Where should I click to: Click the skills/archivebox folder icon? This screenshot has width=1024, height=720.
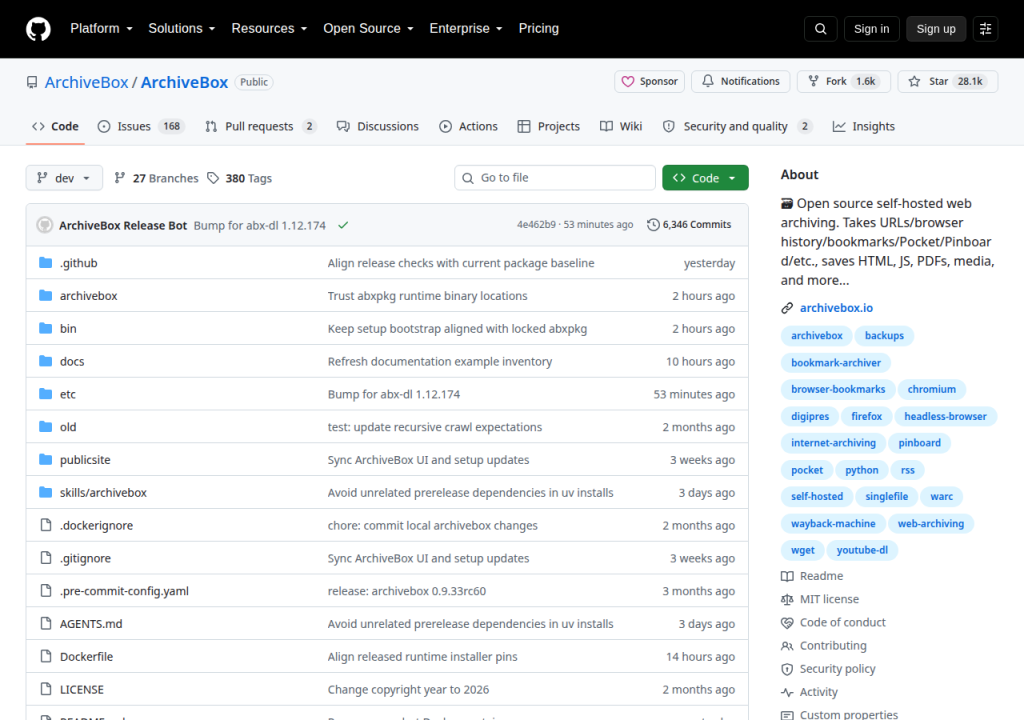[45, 492]
